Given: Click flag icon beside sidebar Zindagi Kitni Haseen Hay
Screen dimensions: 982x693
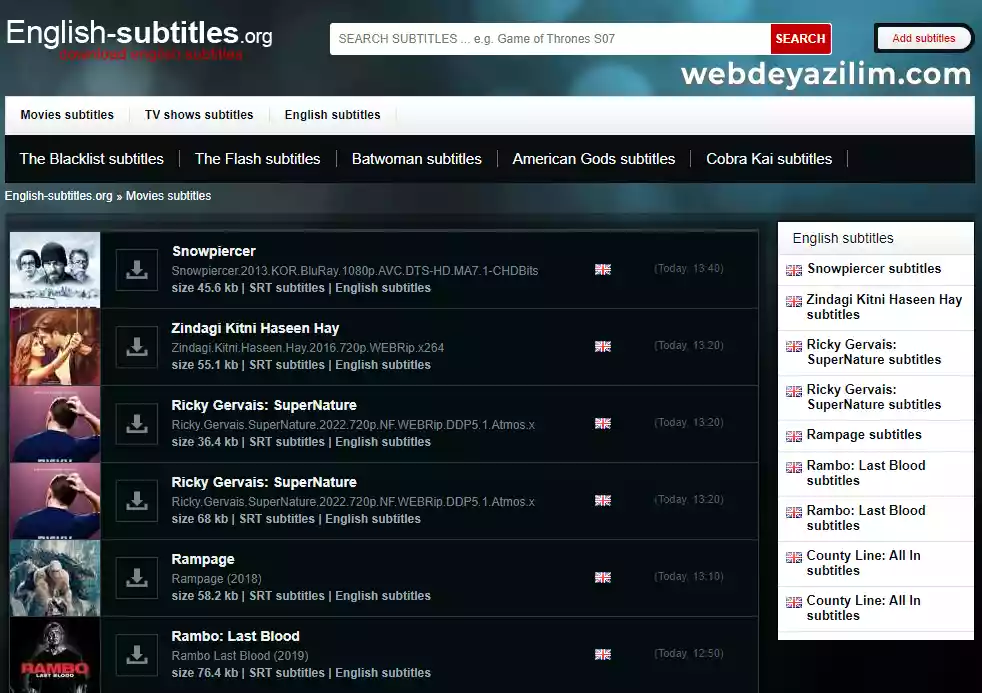Looking at the screenshot, I should point(793,301).
